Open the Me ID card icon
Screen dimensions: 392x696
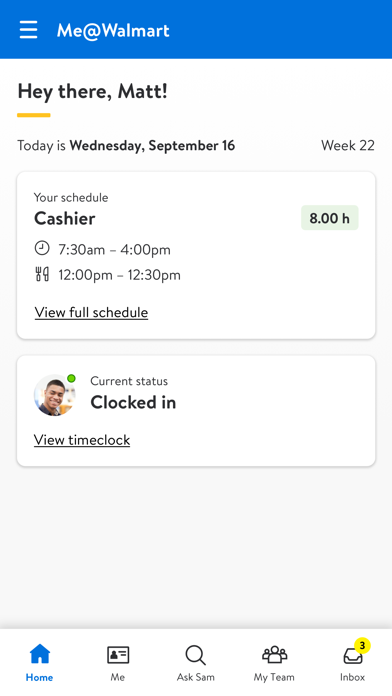tap(118, 655)
